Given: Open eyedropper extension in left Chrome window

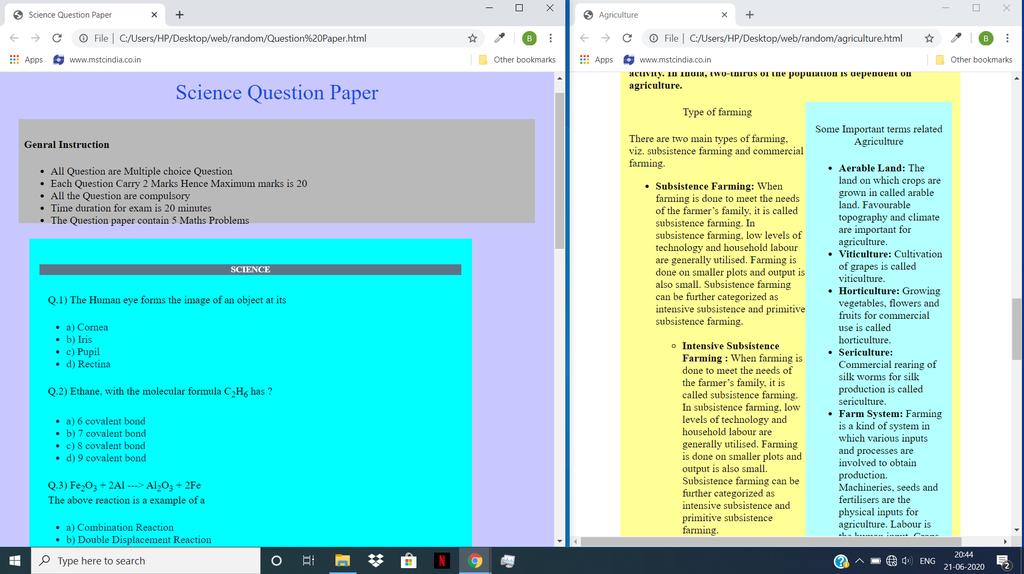Looking at the screenshot, I should 500,39.
